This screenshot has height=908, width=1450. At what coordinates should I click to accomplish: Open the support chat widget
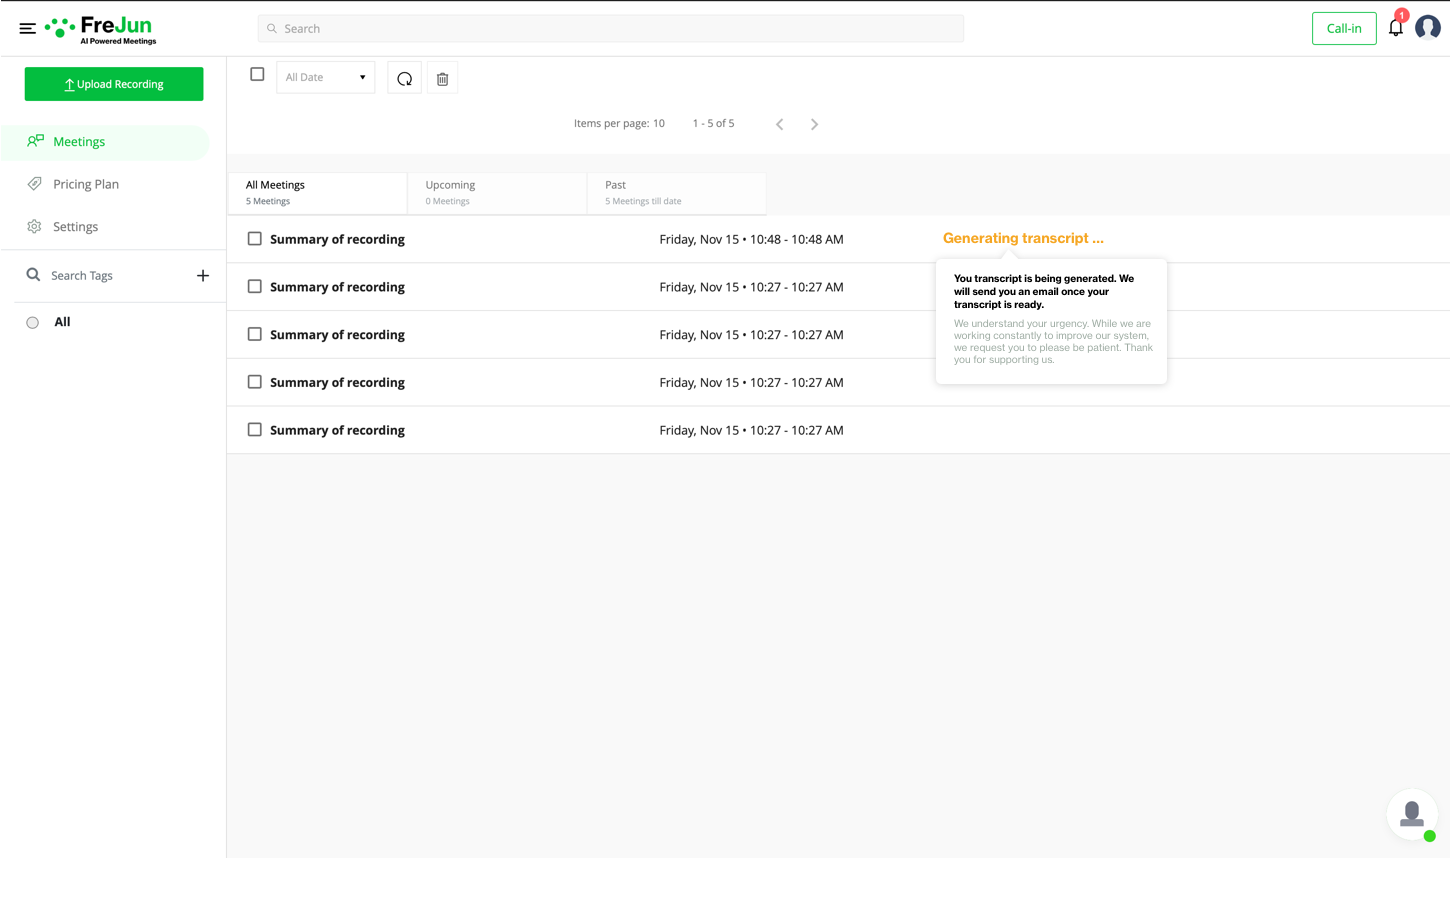tap(1412, 814)
